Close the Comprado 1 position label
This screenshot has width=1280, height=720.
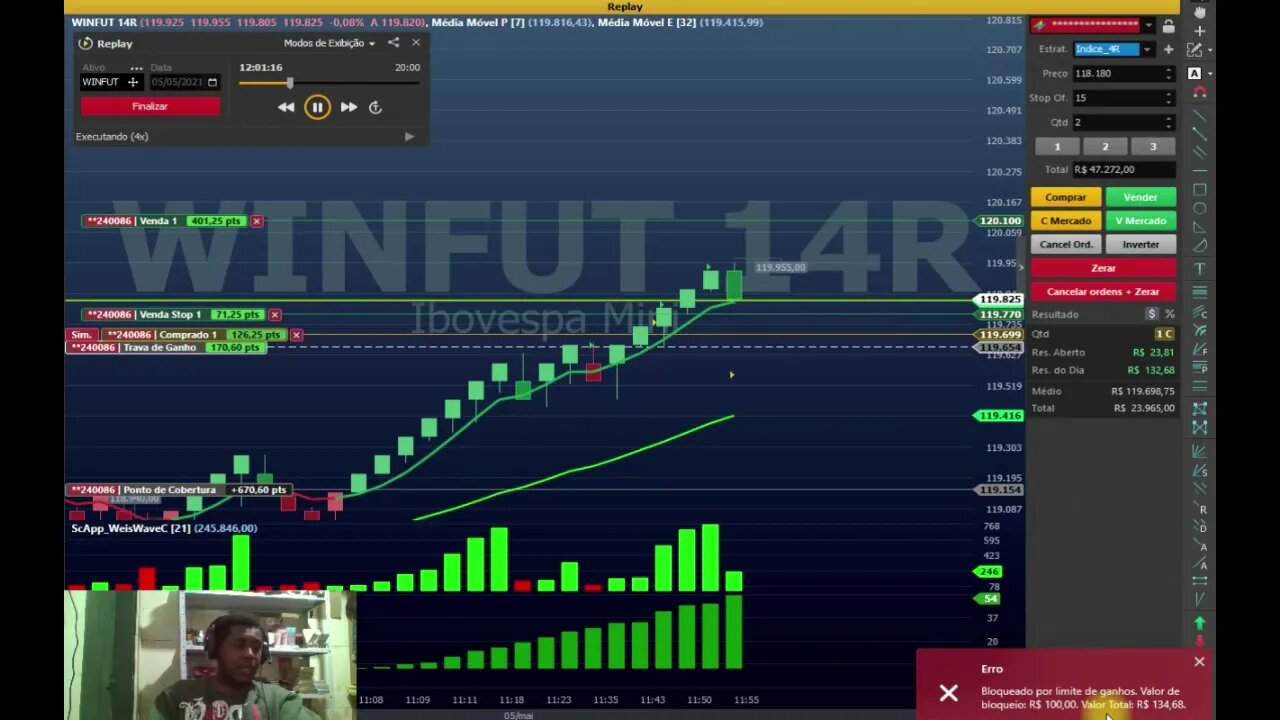(x=296, y=335)
